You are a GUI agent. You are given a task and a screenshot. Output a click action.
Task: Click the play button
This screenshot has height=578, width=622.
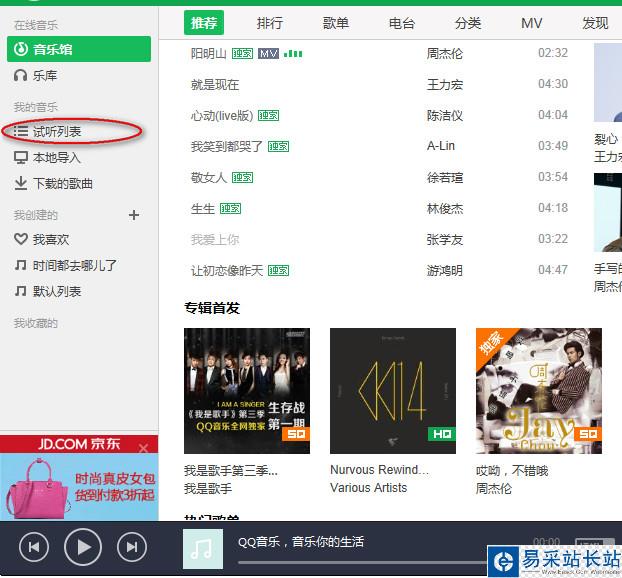pyautogui.click(x=83, y=547)
